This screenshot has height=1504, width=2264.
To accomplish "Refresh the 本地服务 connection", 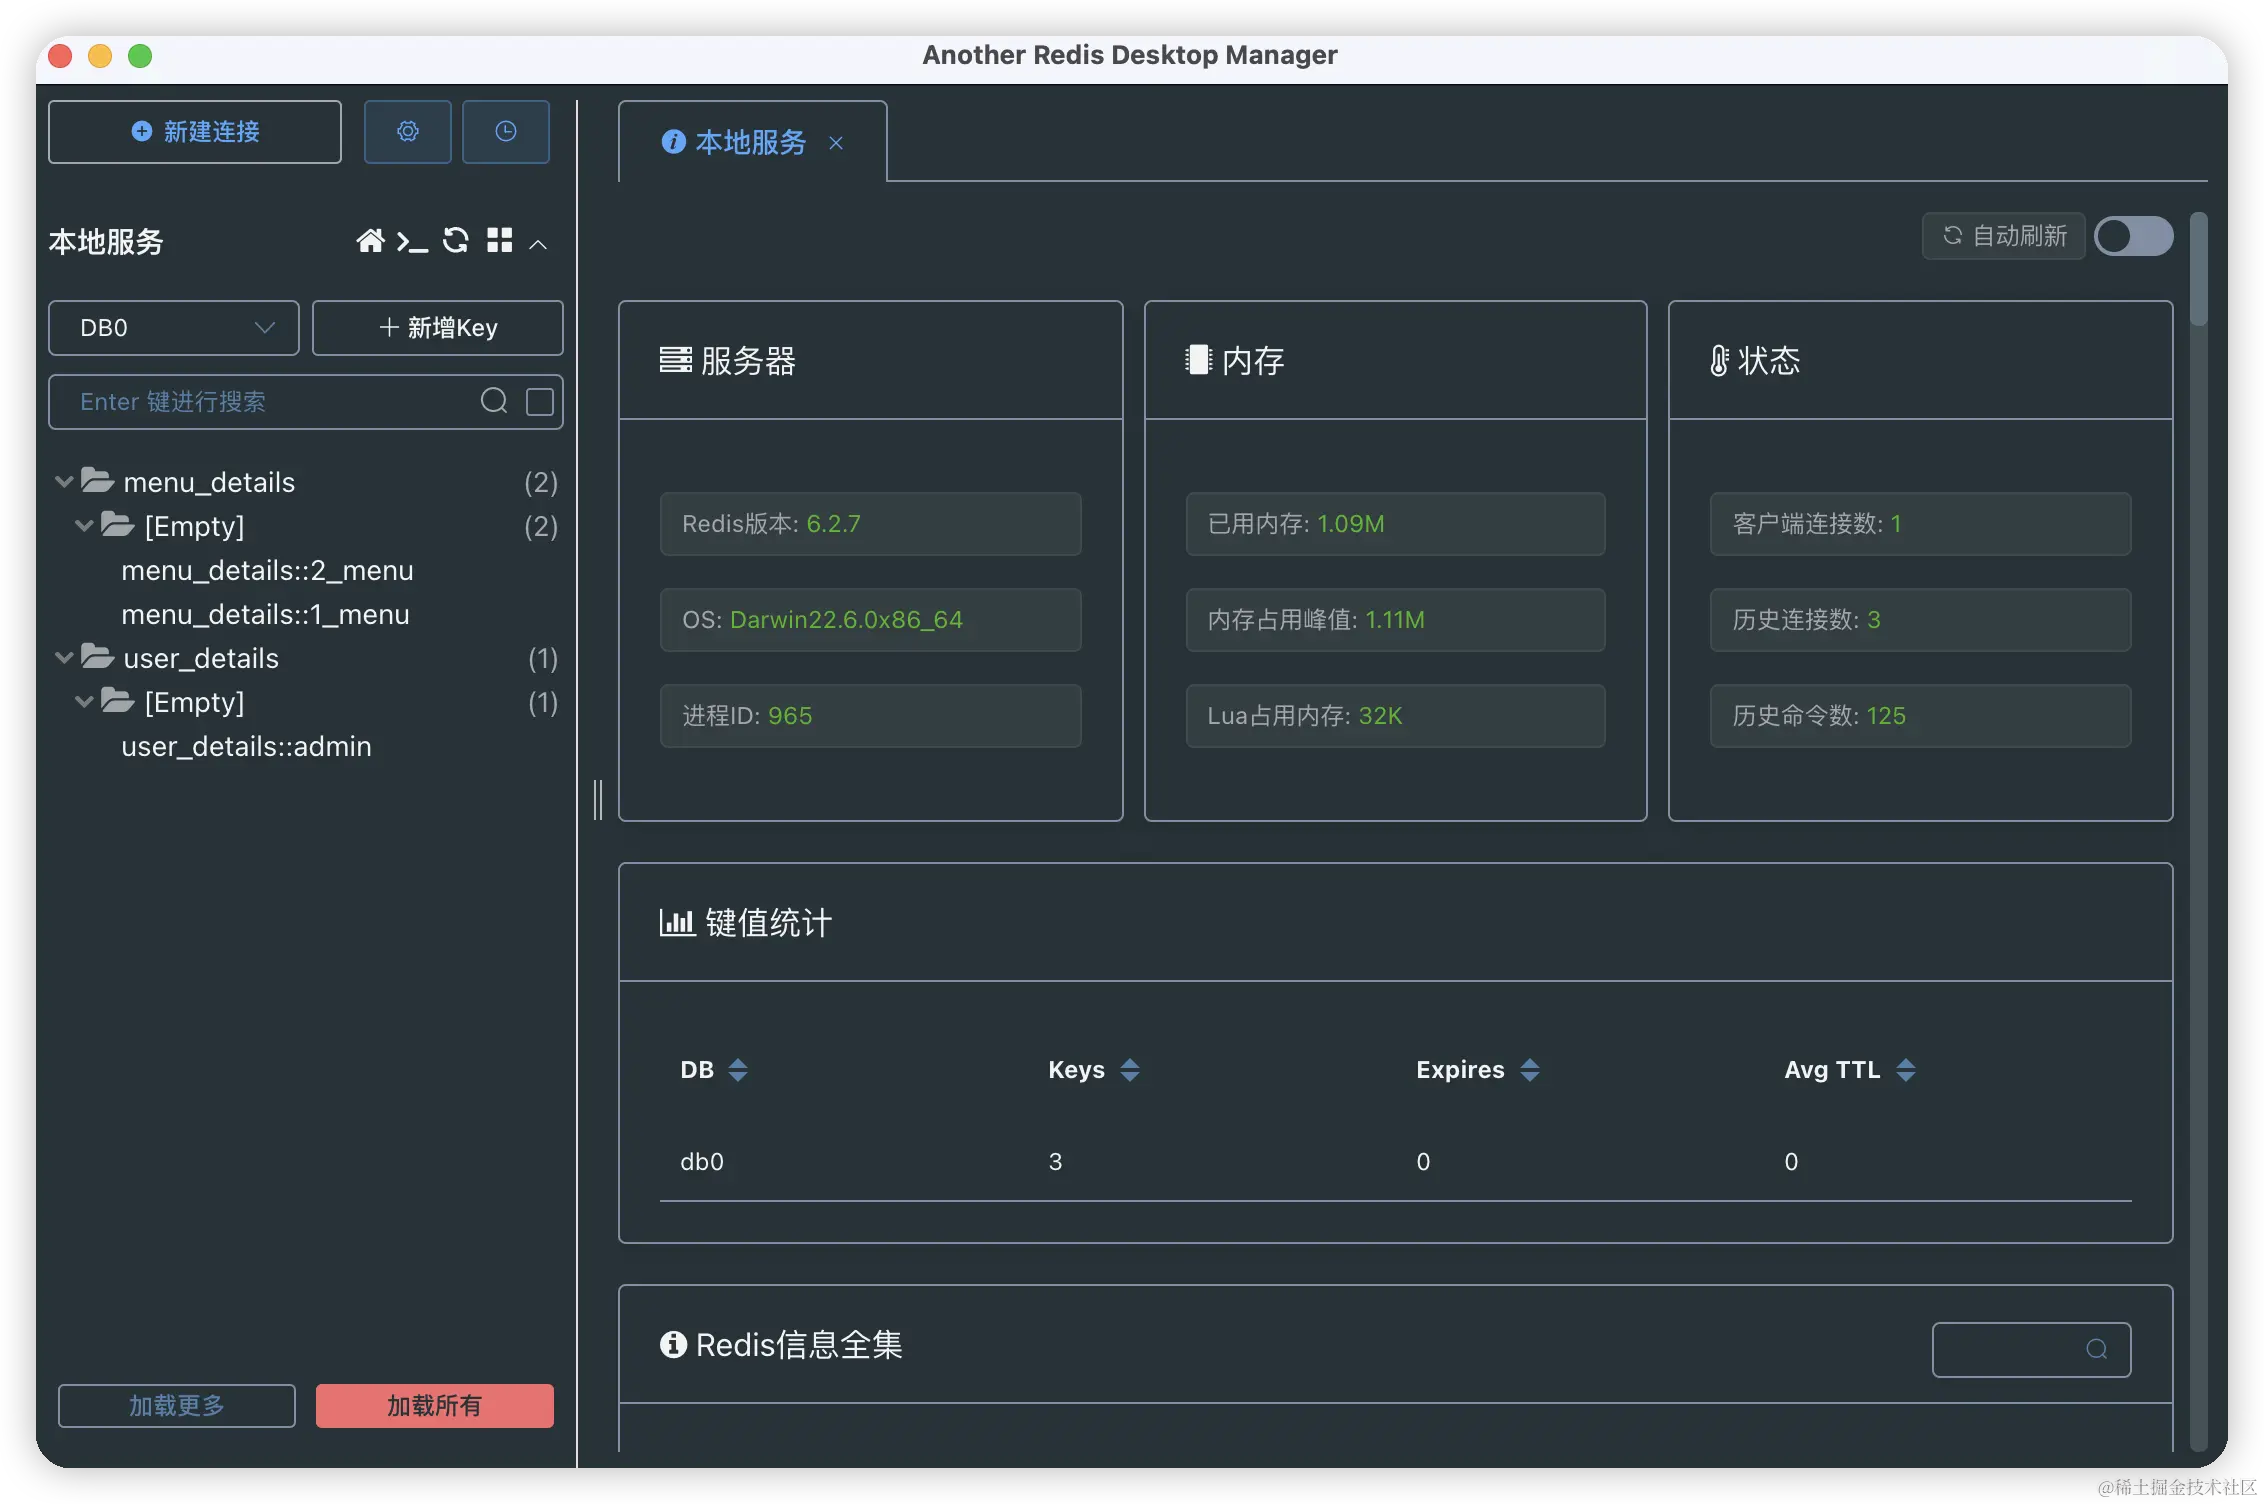I will tap(456, 241).
